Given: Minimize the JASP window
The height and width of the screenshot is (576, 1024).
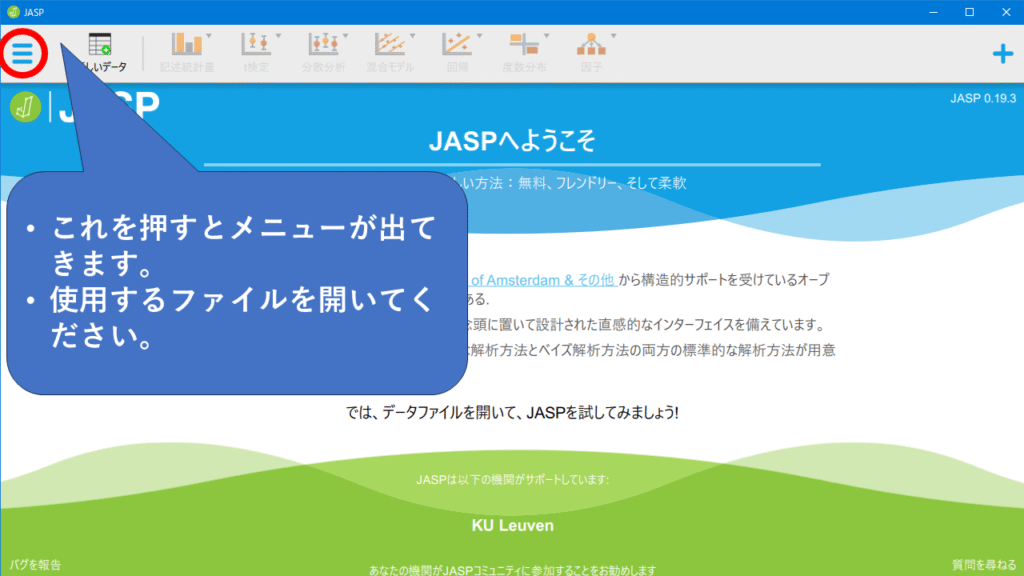Looking at the screenshot, I should 934,12.
